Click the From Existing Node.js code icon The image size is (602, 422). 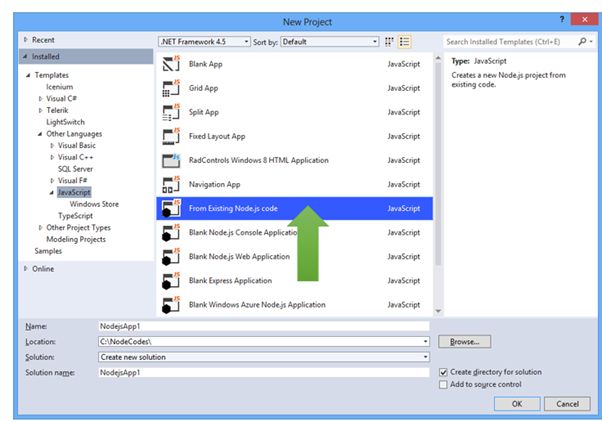(171, 208)
